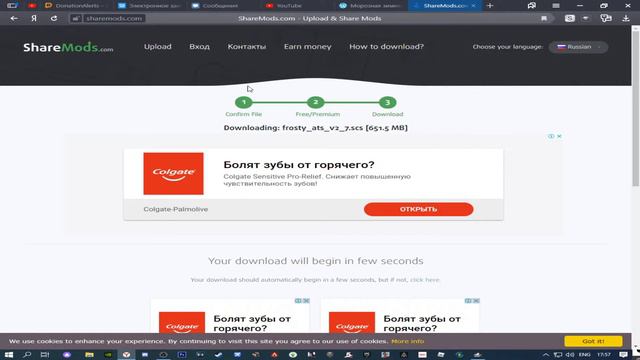Click the ShareMods.com logo
640x360 pixels.
click(x=68, y=47)
